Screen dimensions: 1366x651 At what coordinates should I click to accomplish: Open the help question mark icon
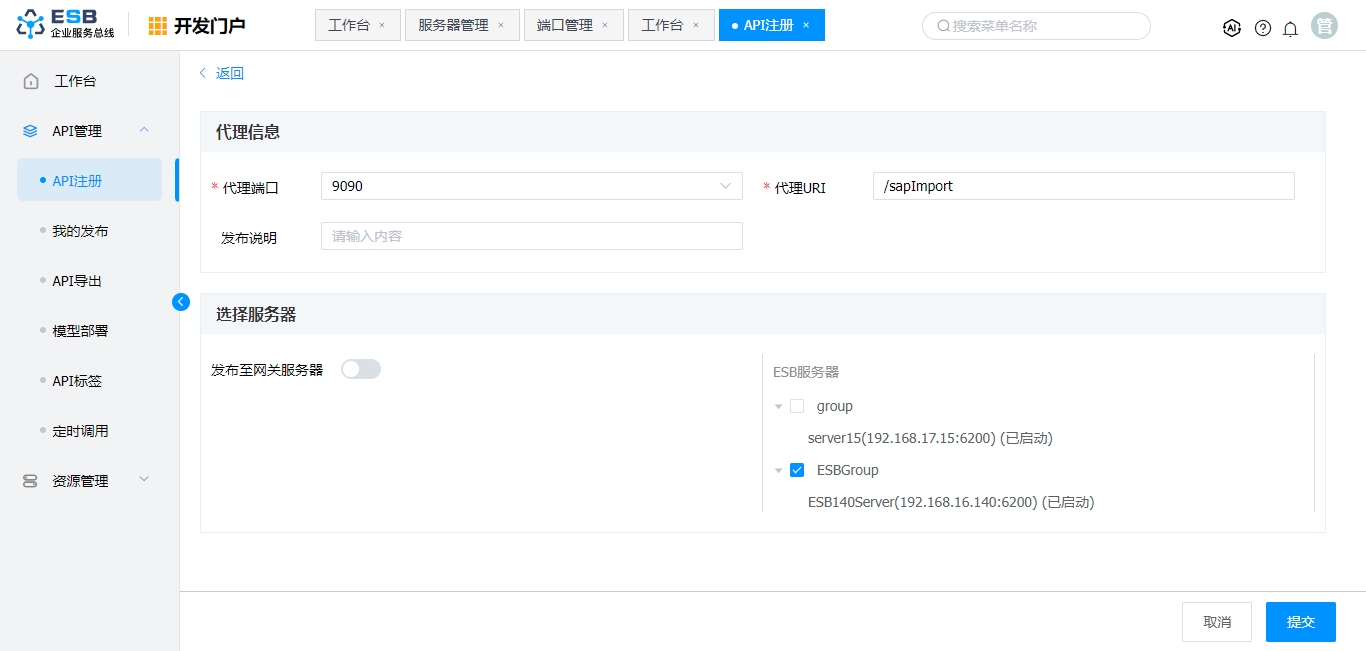[x=1263, y=28]
